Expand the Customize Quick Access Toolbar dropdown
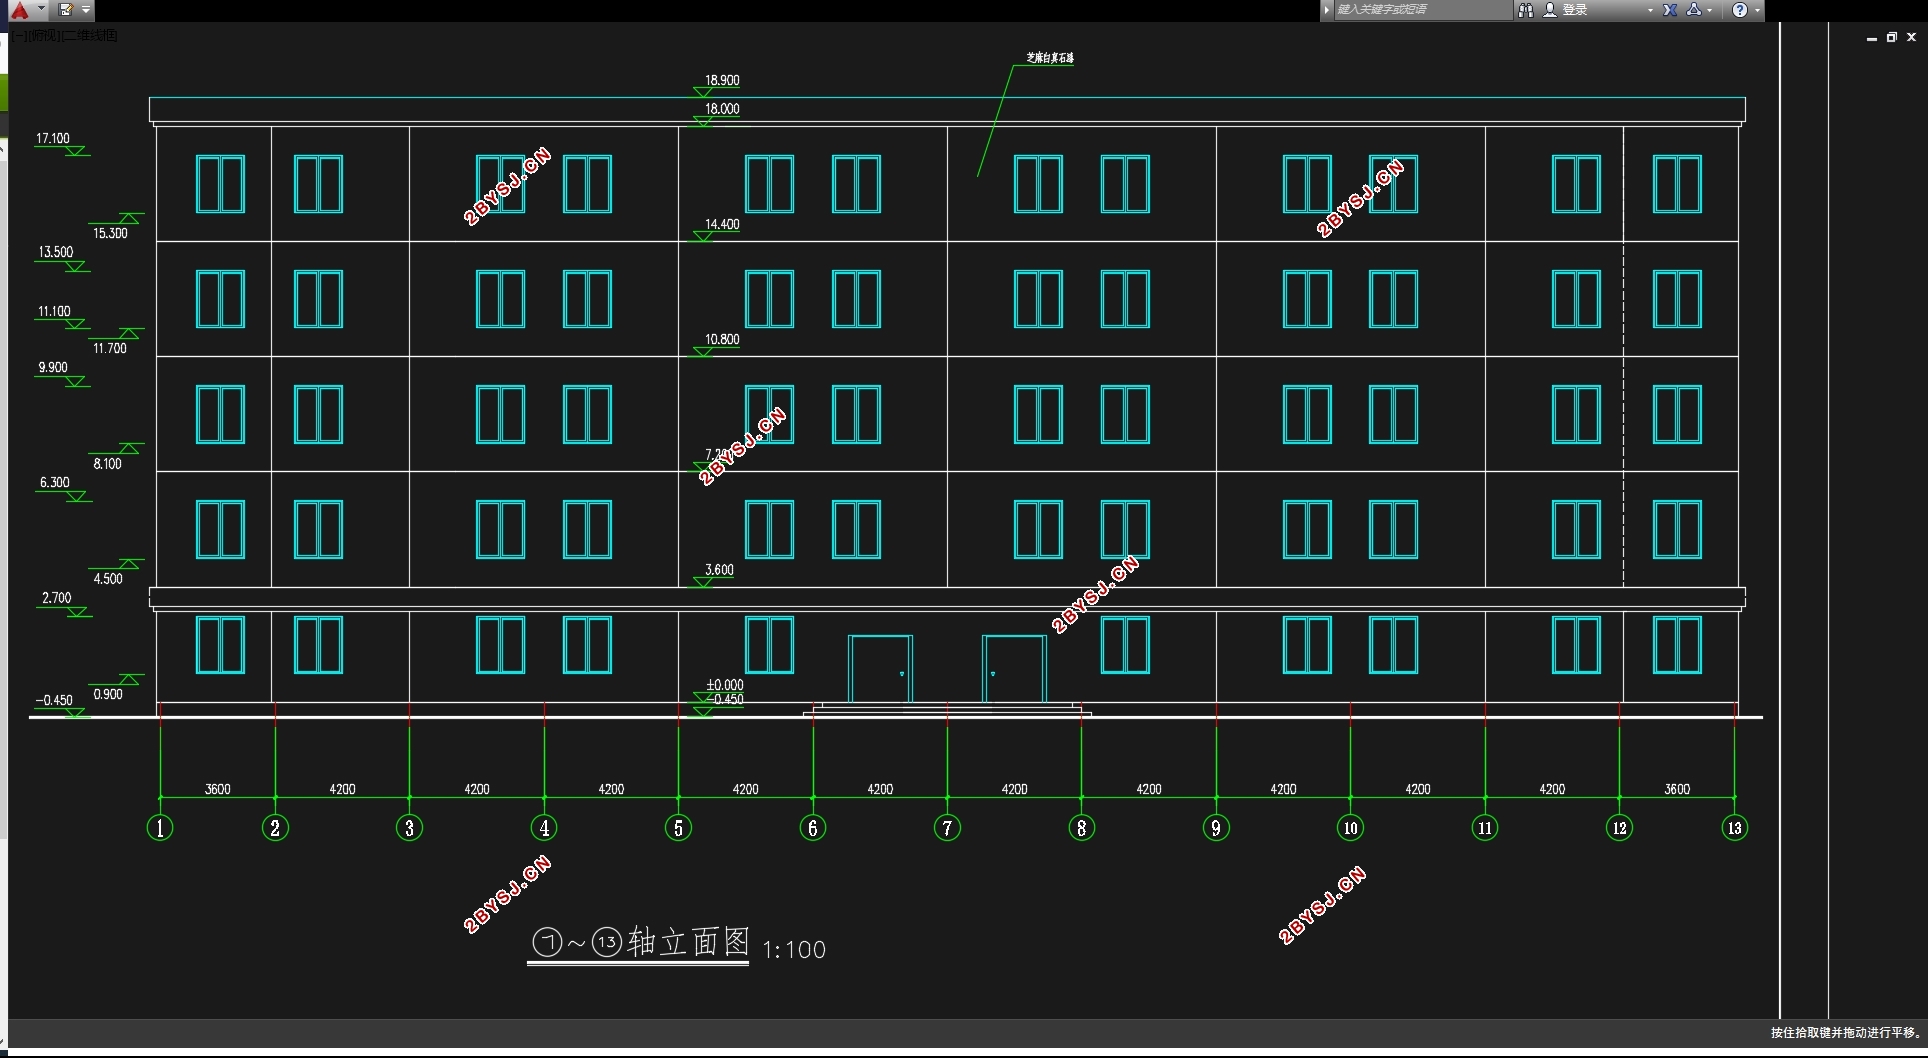Viewport: 1928px width, 1058px height. [86, 10]
